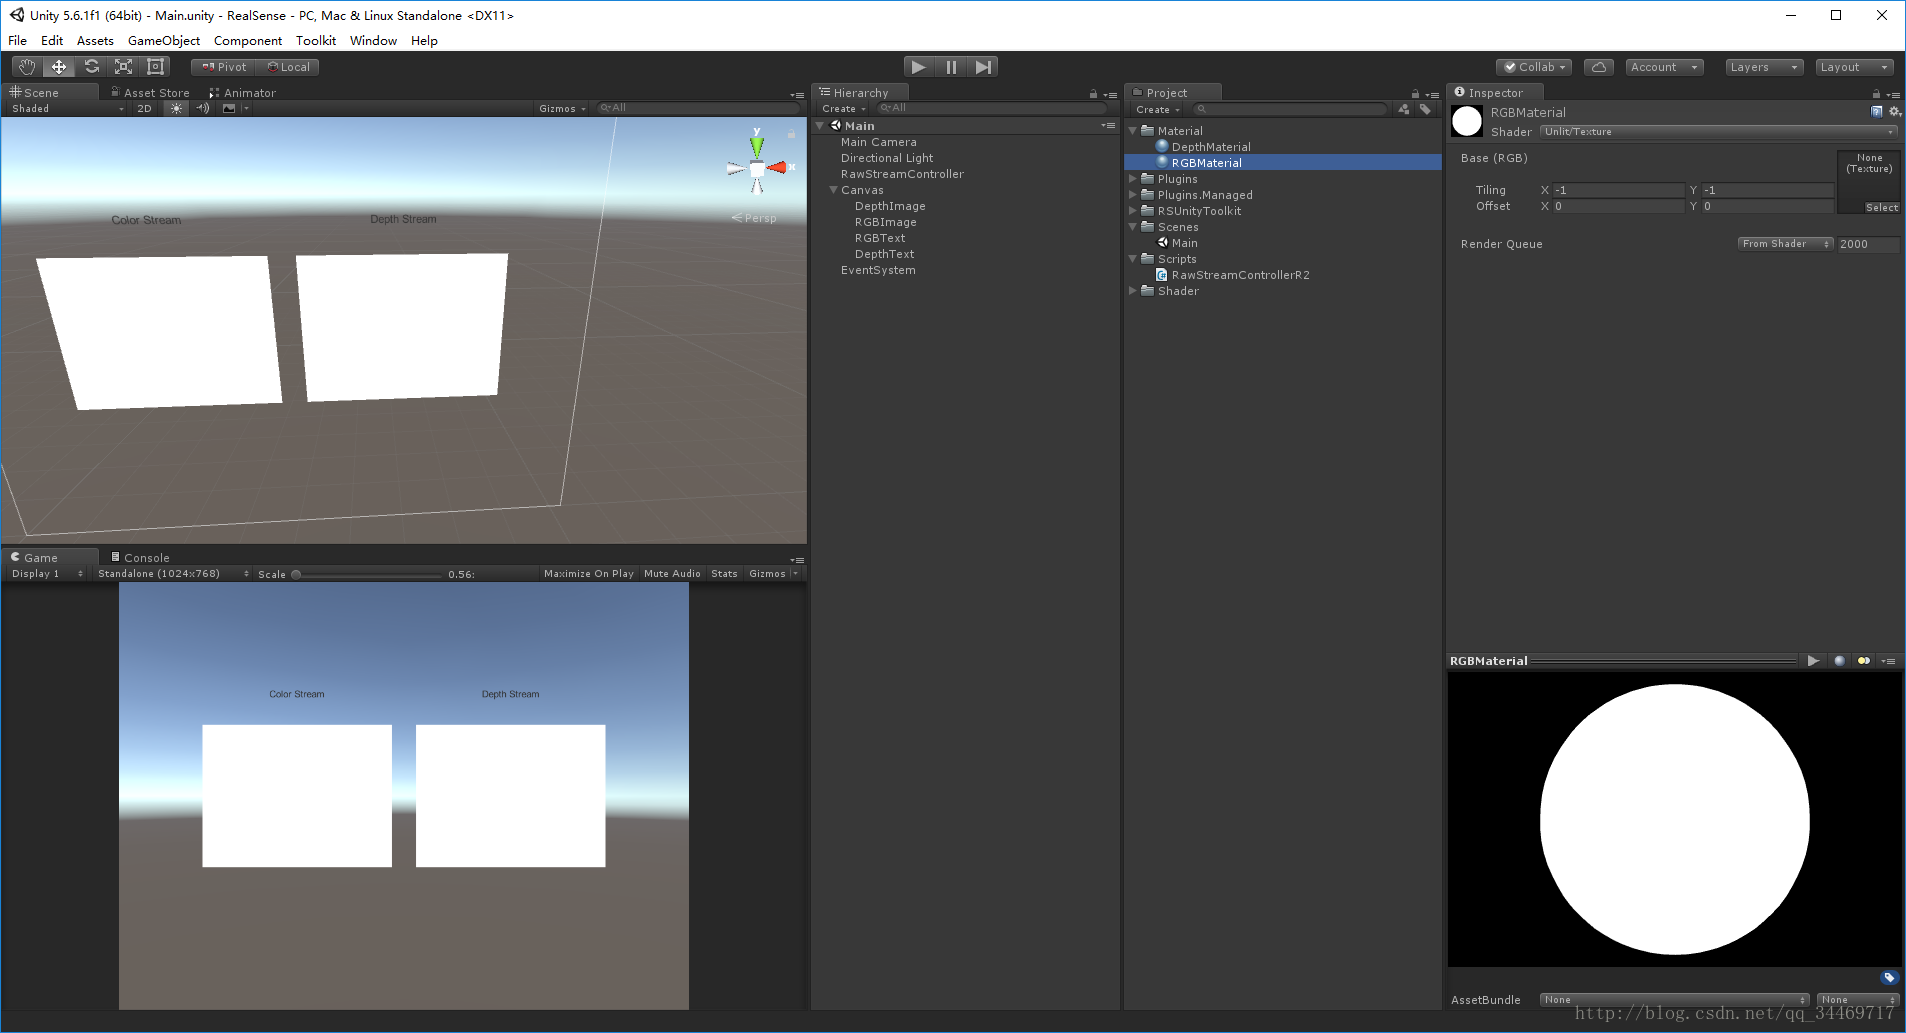Collapse the Scripts folder
This screenshot has height=1033, width=1906.
click(1133, 259)
